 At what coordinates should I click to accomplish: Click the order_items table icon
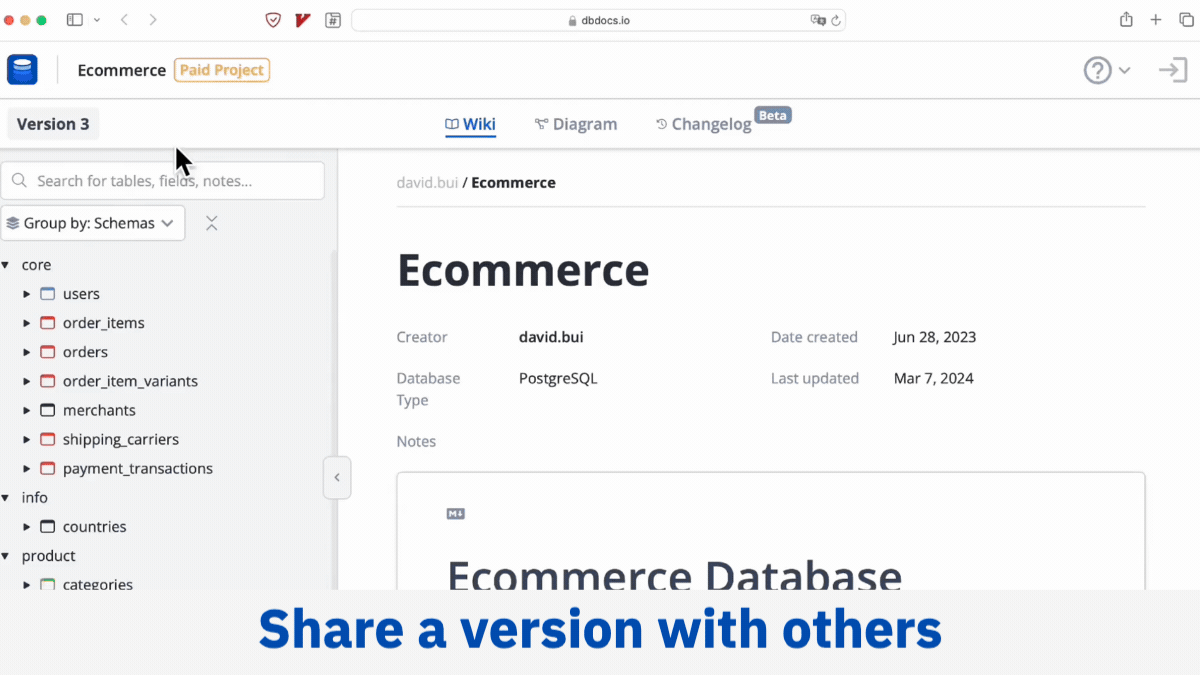[47, 323]
